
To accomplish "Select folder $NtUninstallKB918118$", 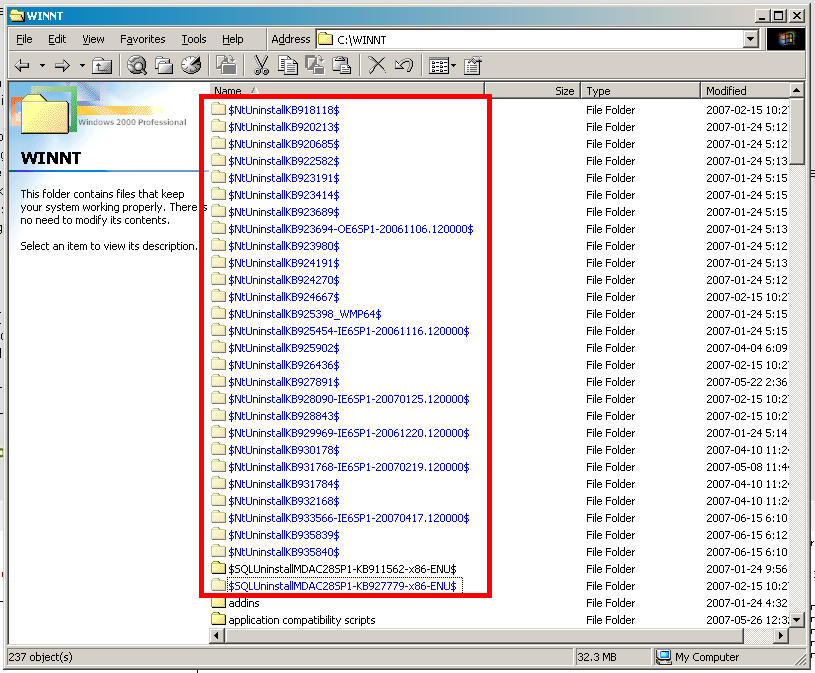I will point(283,110).
